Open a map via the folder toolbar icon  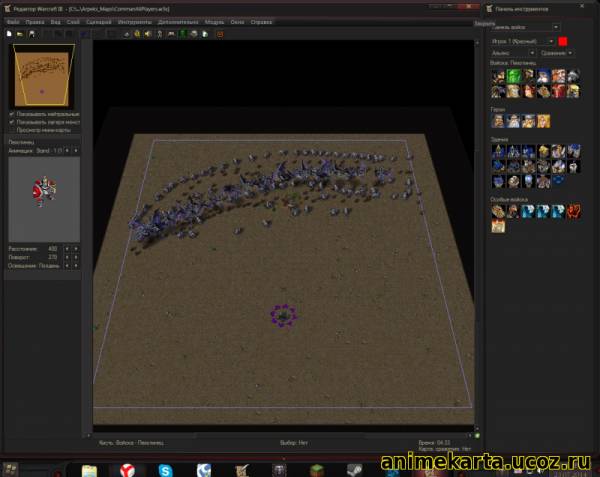click(20, 34)
